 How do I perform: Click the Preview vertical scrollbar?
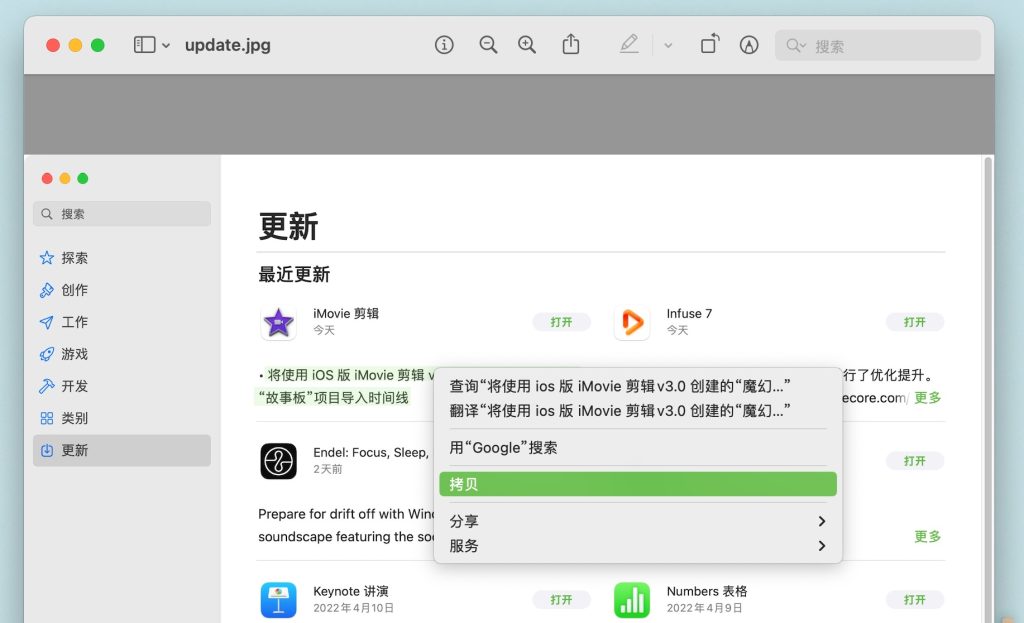click(x=988, y=389)
